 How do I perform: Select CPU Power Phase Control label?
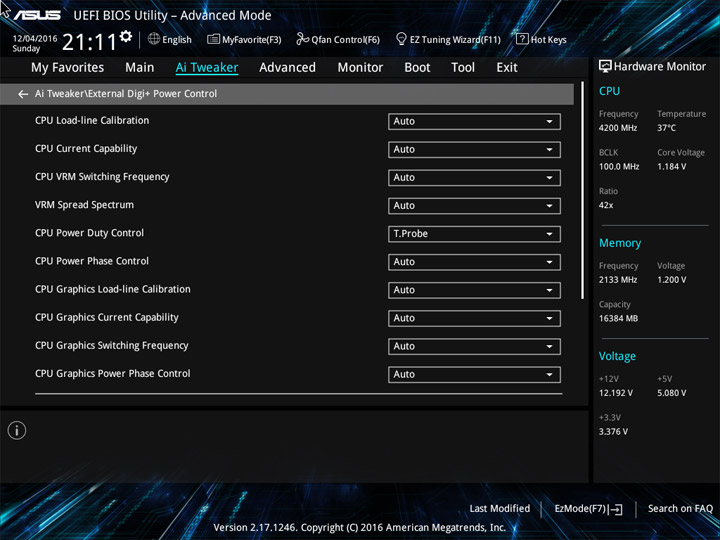pyautogui.click(x=92, y=261)
